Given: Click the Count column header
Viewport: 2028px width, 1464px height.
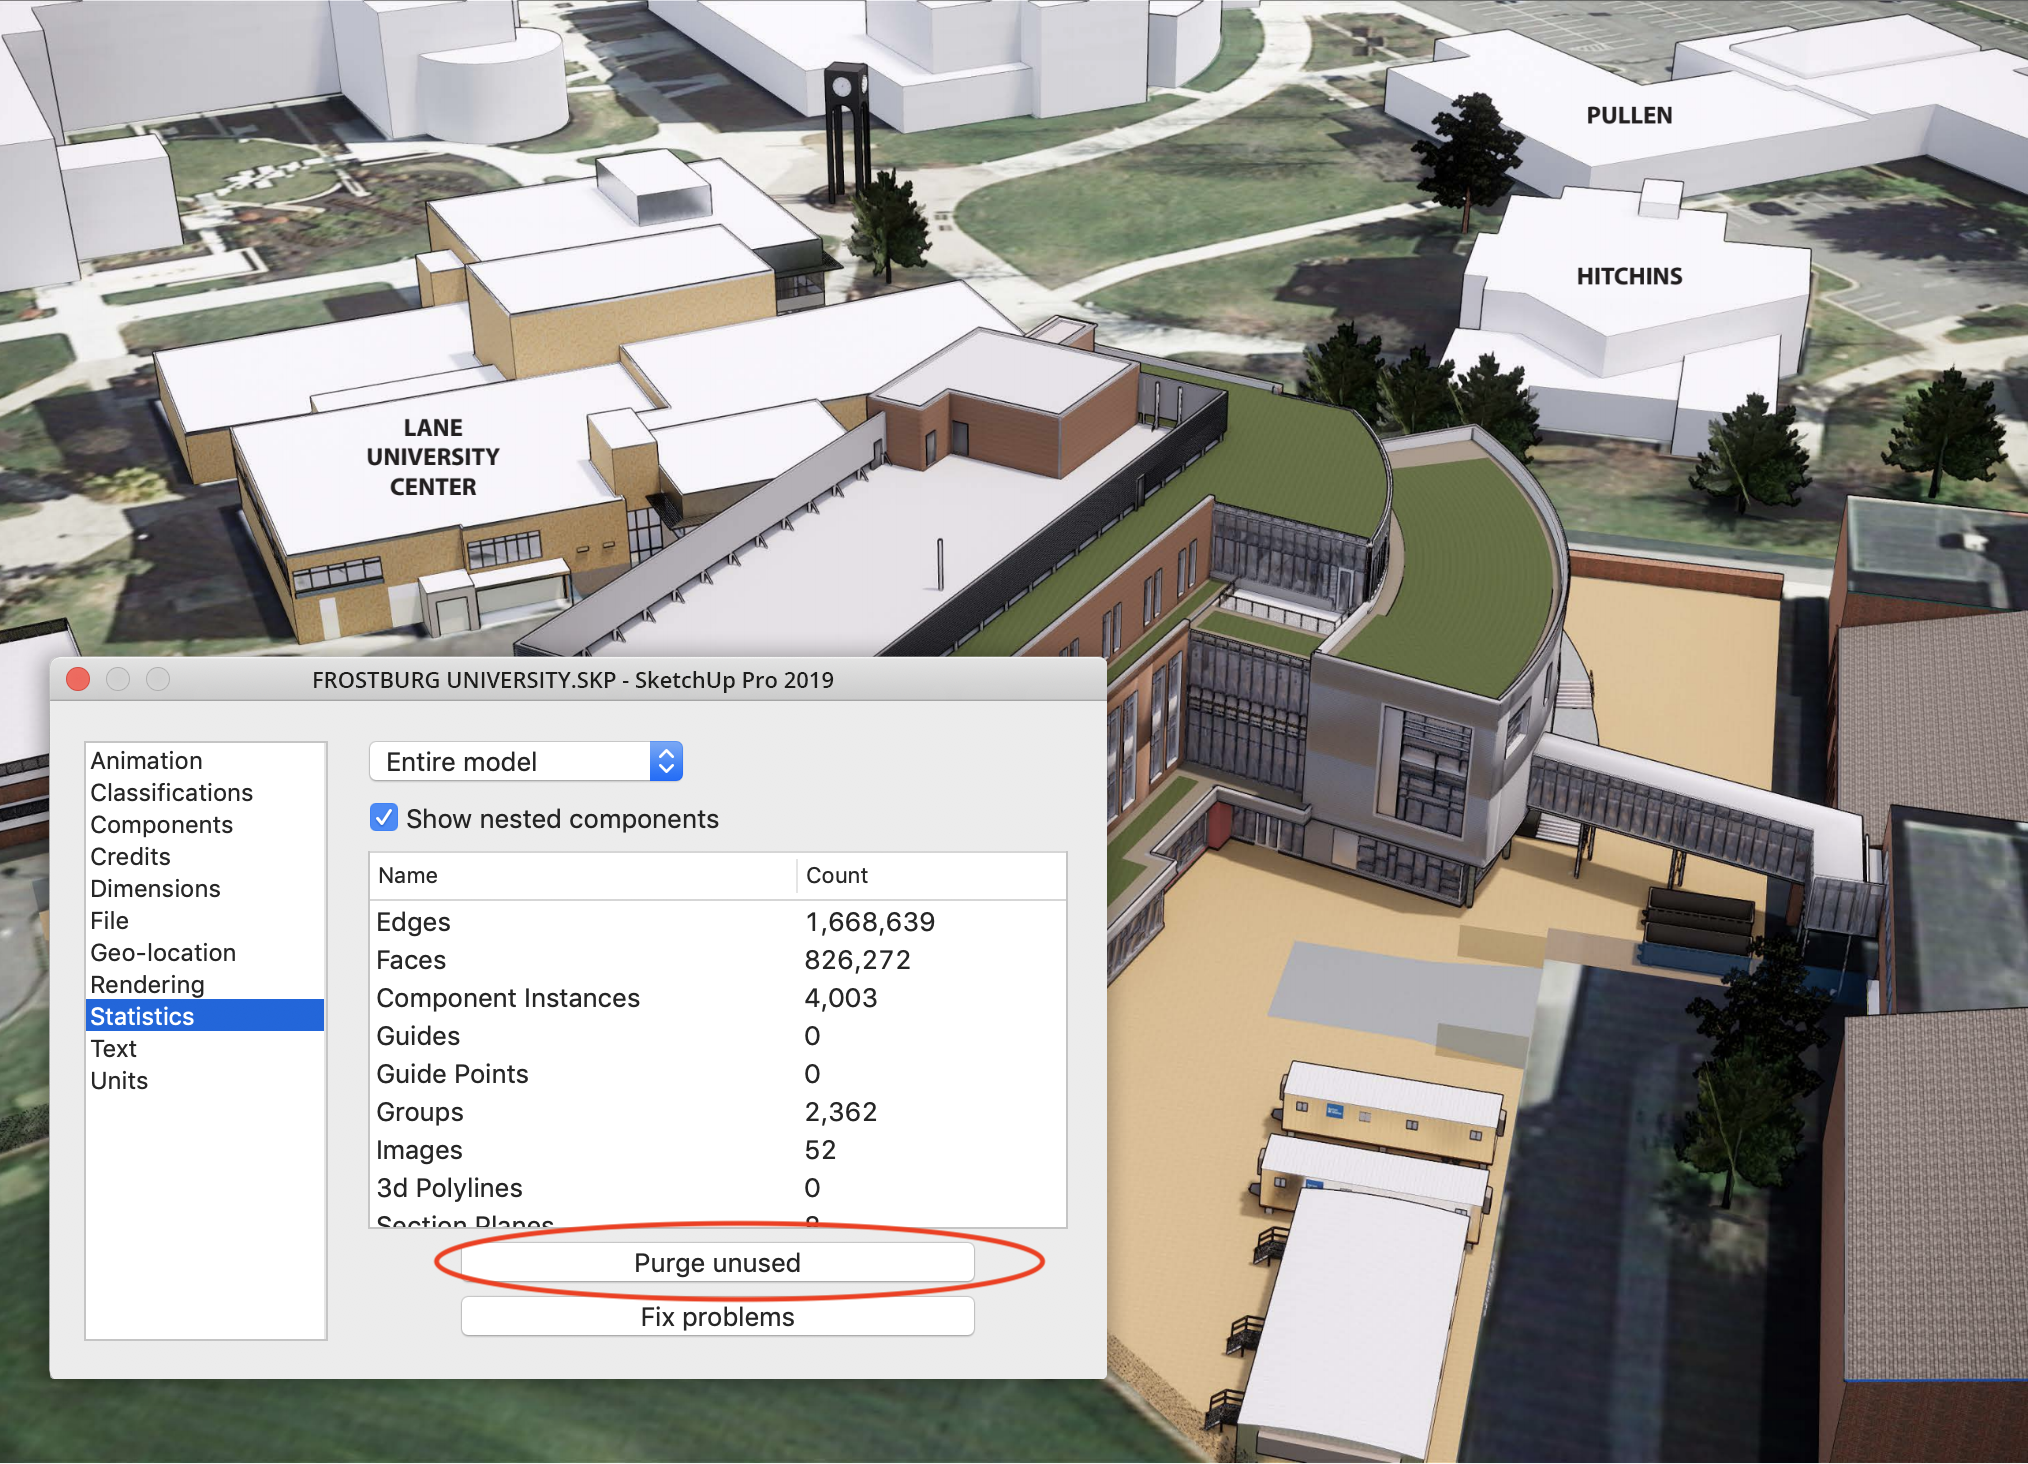Looking at the screenshot, I should point(837,875).
